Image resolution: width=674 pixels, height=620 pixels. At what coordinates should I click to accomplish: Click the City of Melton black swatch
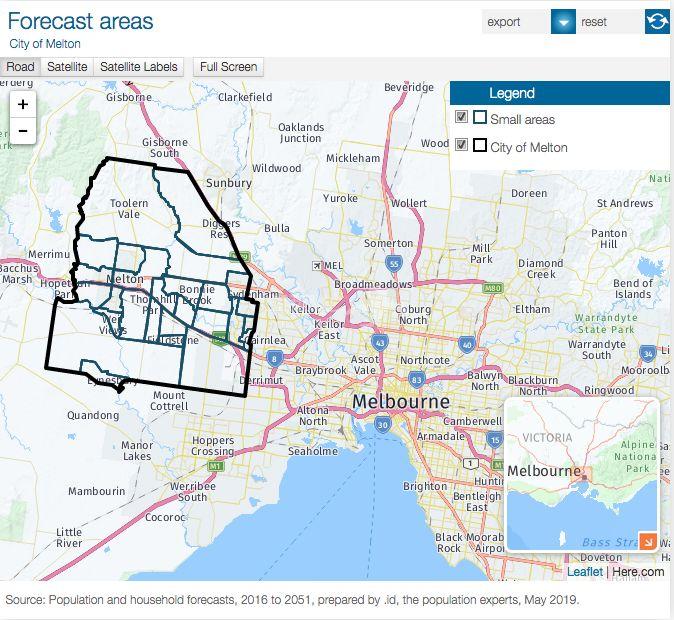click(x=480, y=145)
